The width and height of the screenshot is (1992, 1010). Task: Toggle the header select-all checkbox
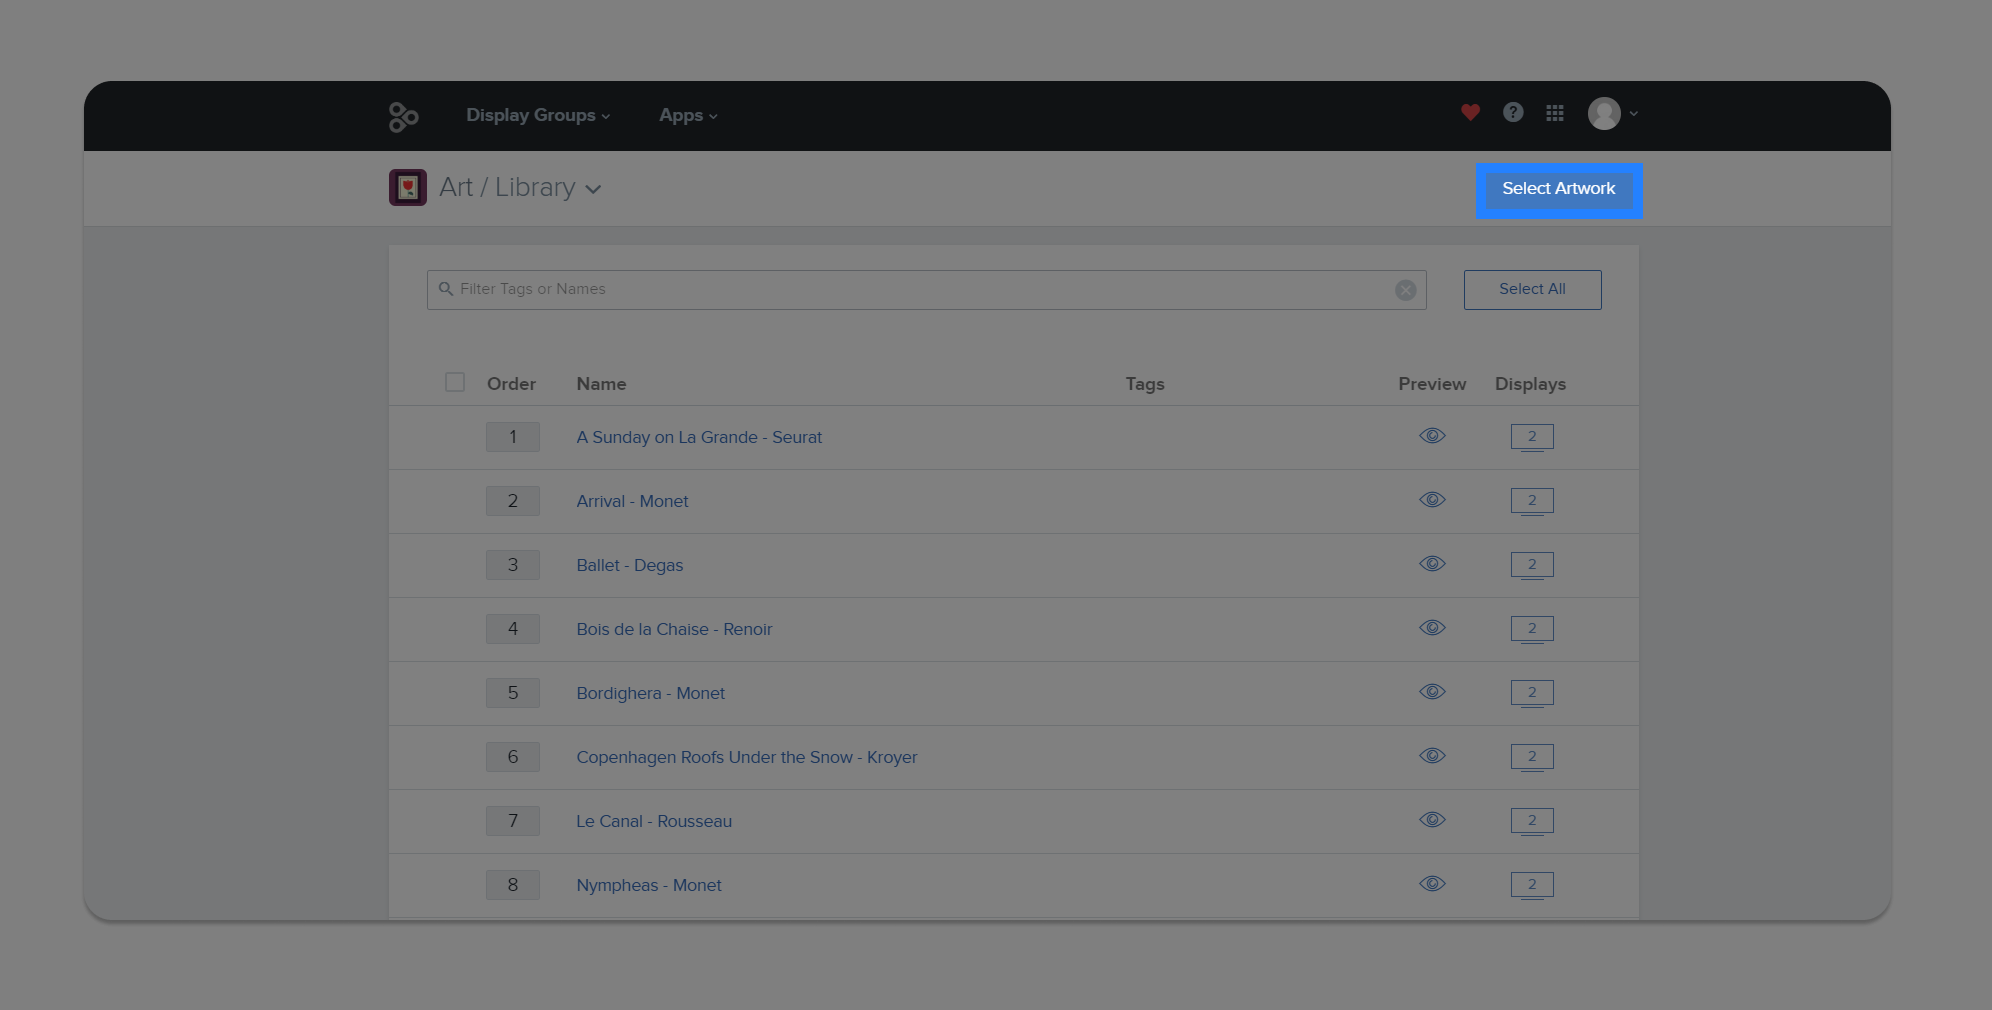(455, 382)
